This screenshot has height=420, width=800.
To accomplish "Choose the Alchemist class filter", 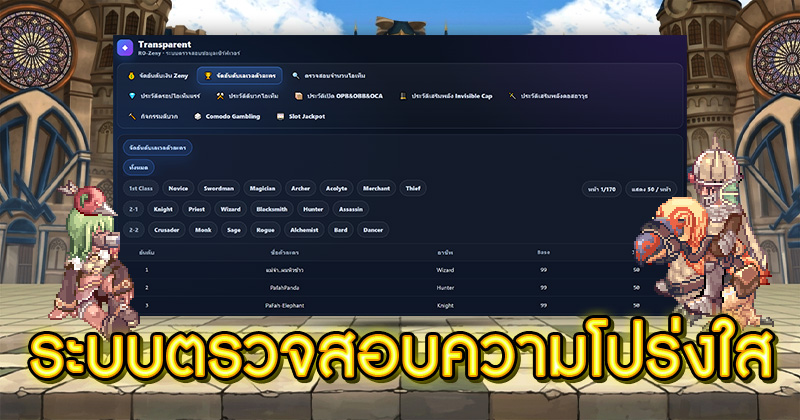I will coord(304,230).
